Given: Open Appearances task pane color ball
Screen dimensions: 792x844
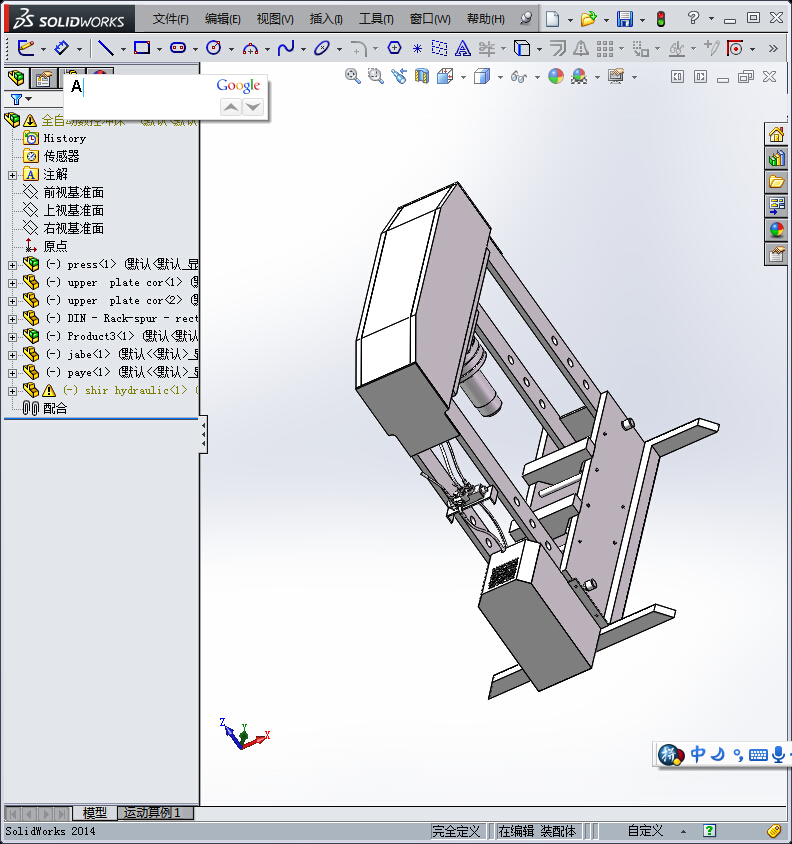Looking at the screenshot, I should [776, 230].
